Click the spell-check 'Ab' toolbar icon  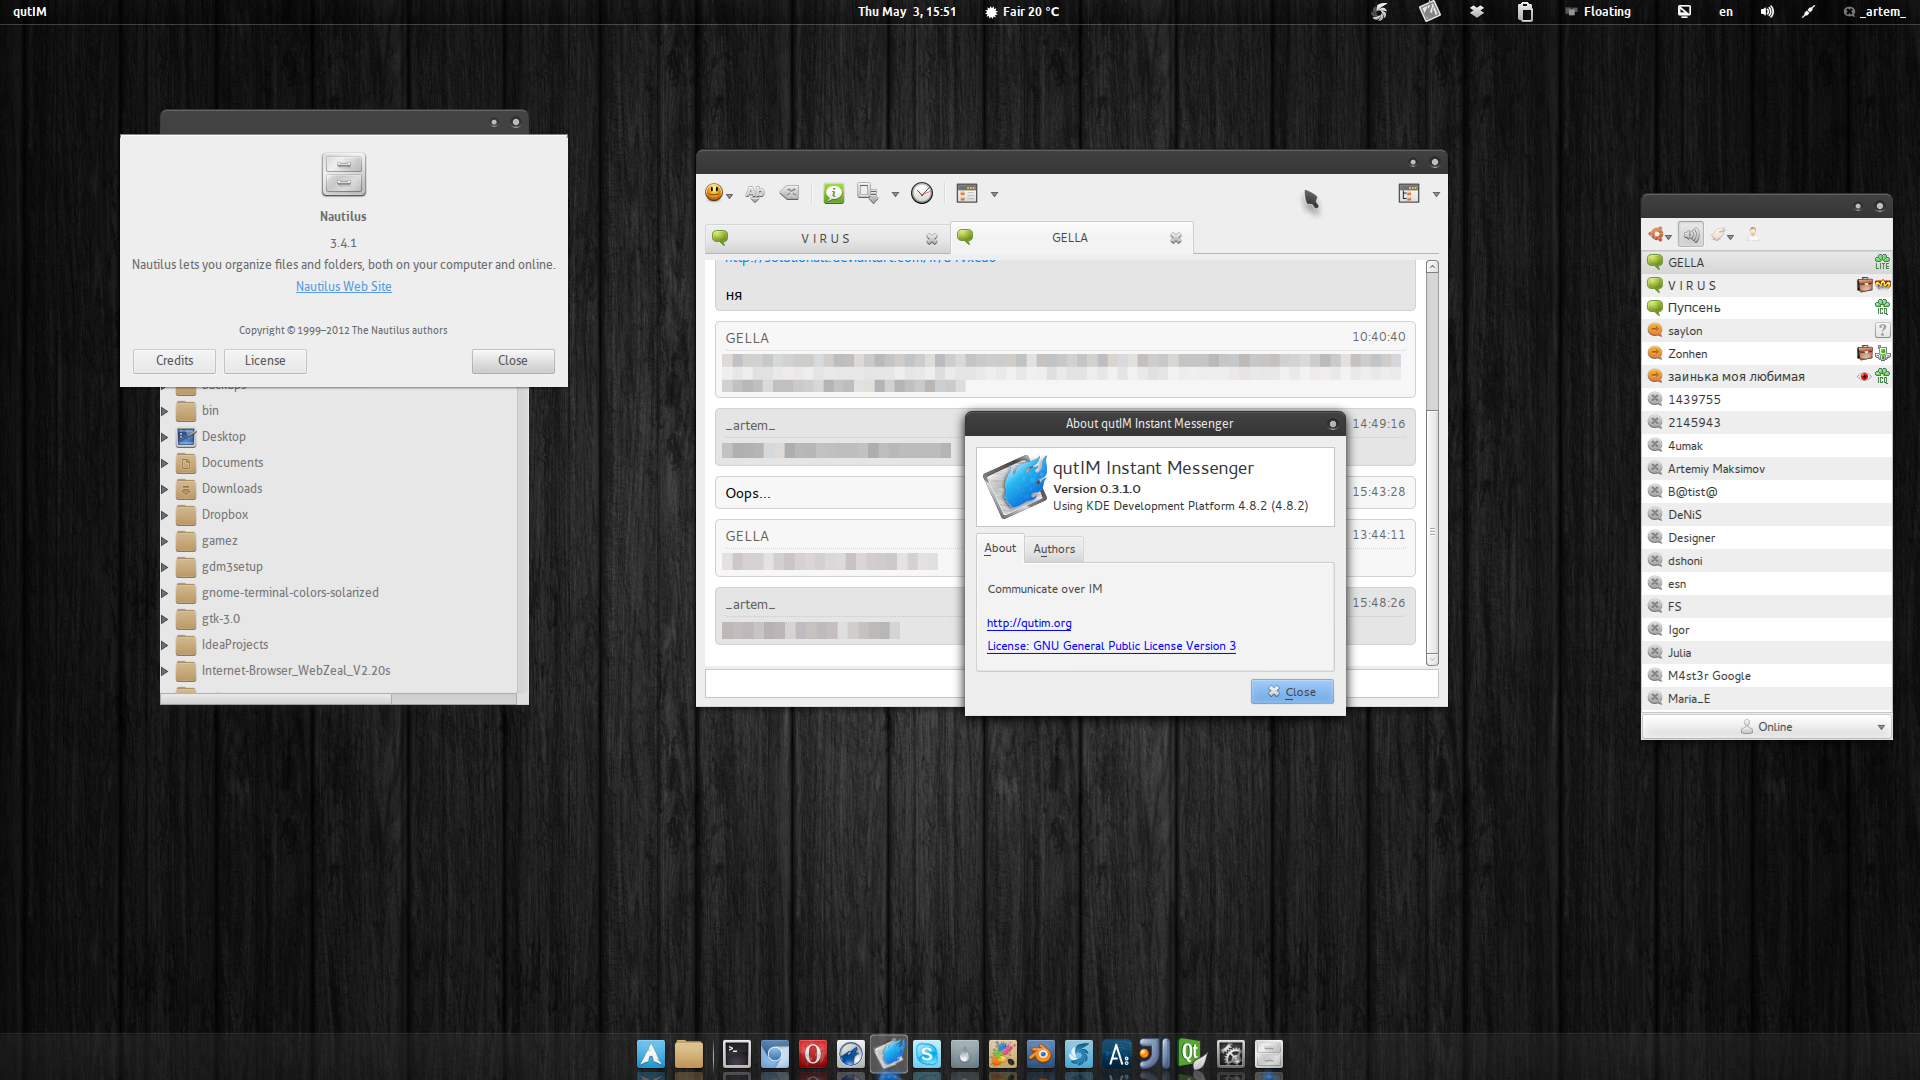pos(755,193)
